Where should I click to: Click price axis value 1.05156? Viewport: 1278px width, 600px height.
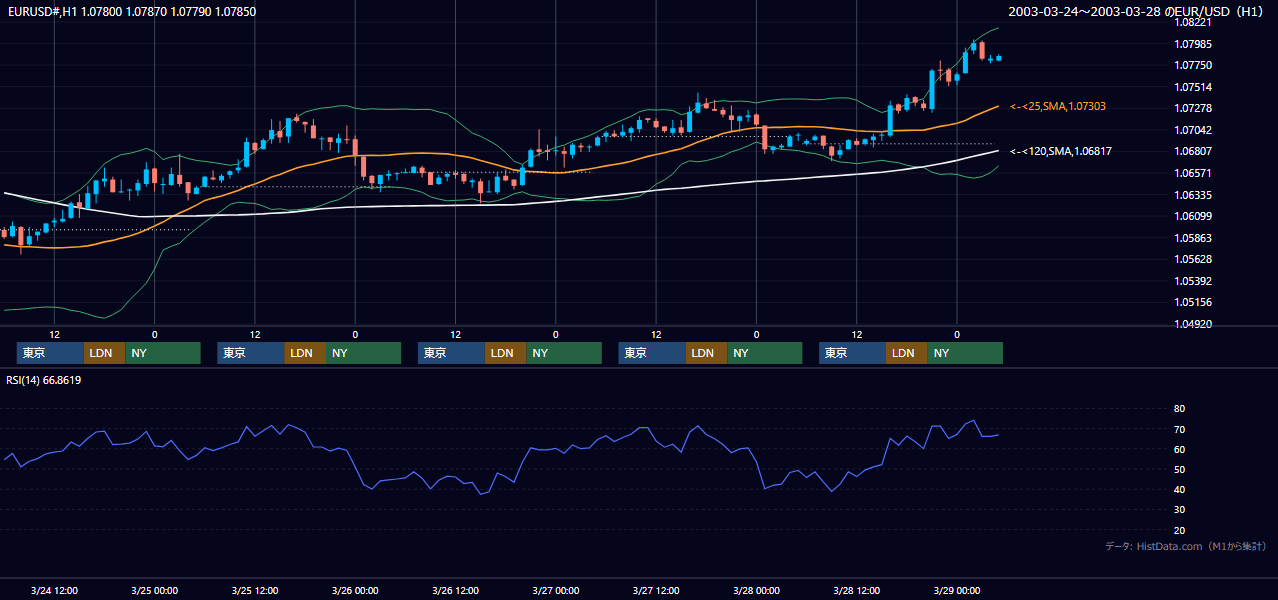1192,302
